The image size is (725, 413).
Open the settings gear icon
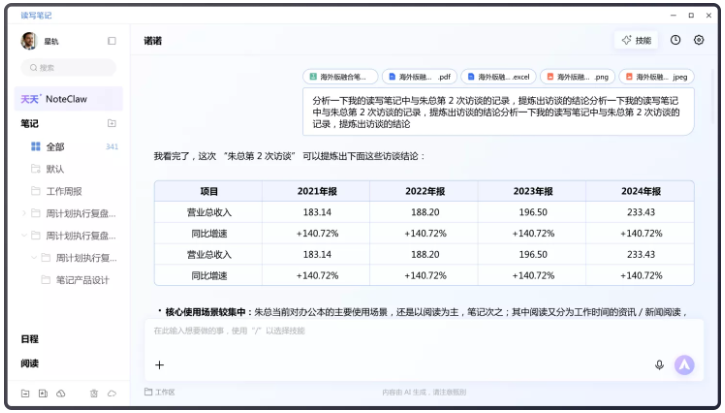point(699,40)
